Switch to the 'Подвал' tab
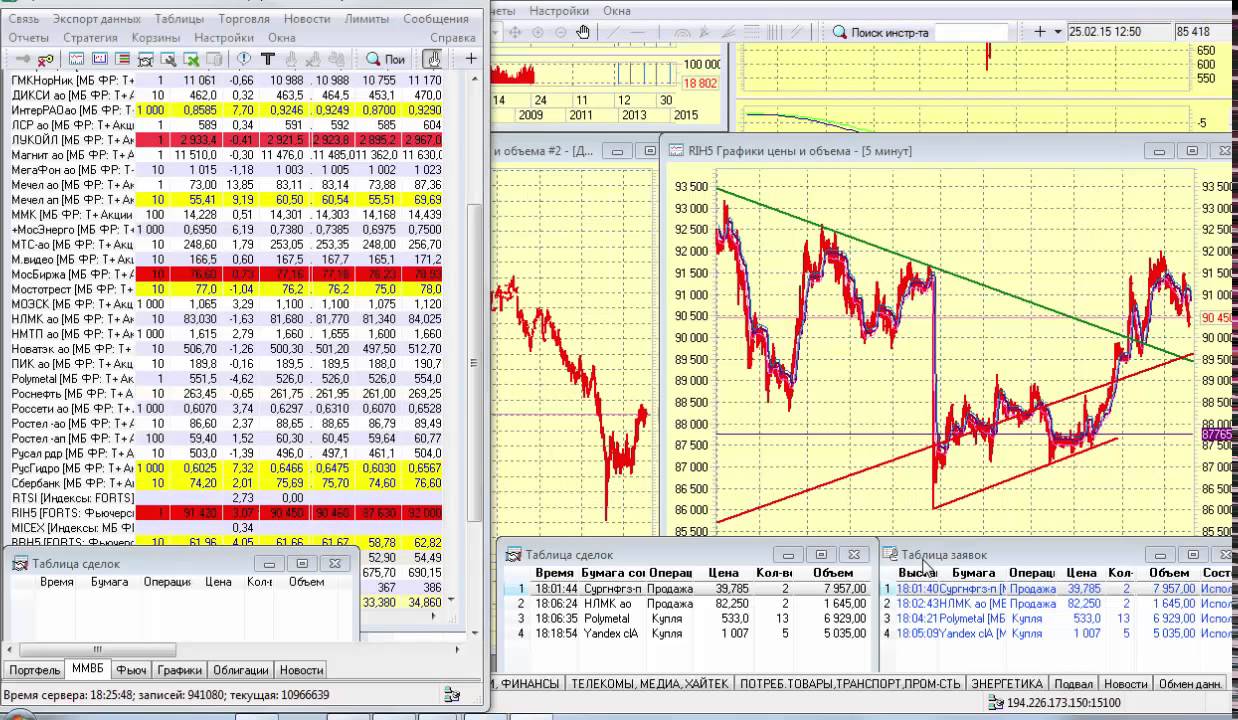1238x720 pixels. [1073, 684]
